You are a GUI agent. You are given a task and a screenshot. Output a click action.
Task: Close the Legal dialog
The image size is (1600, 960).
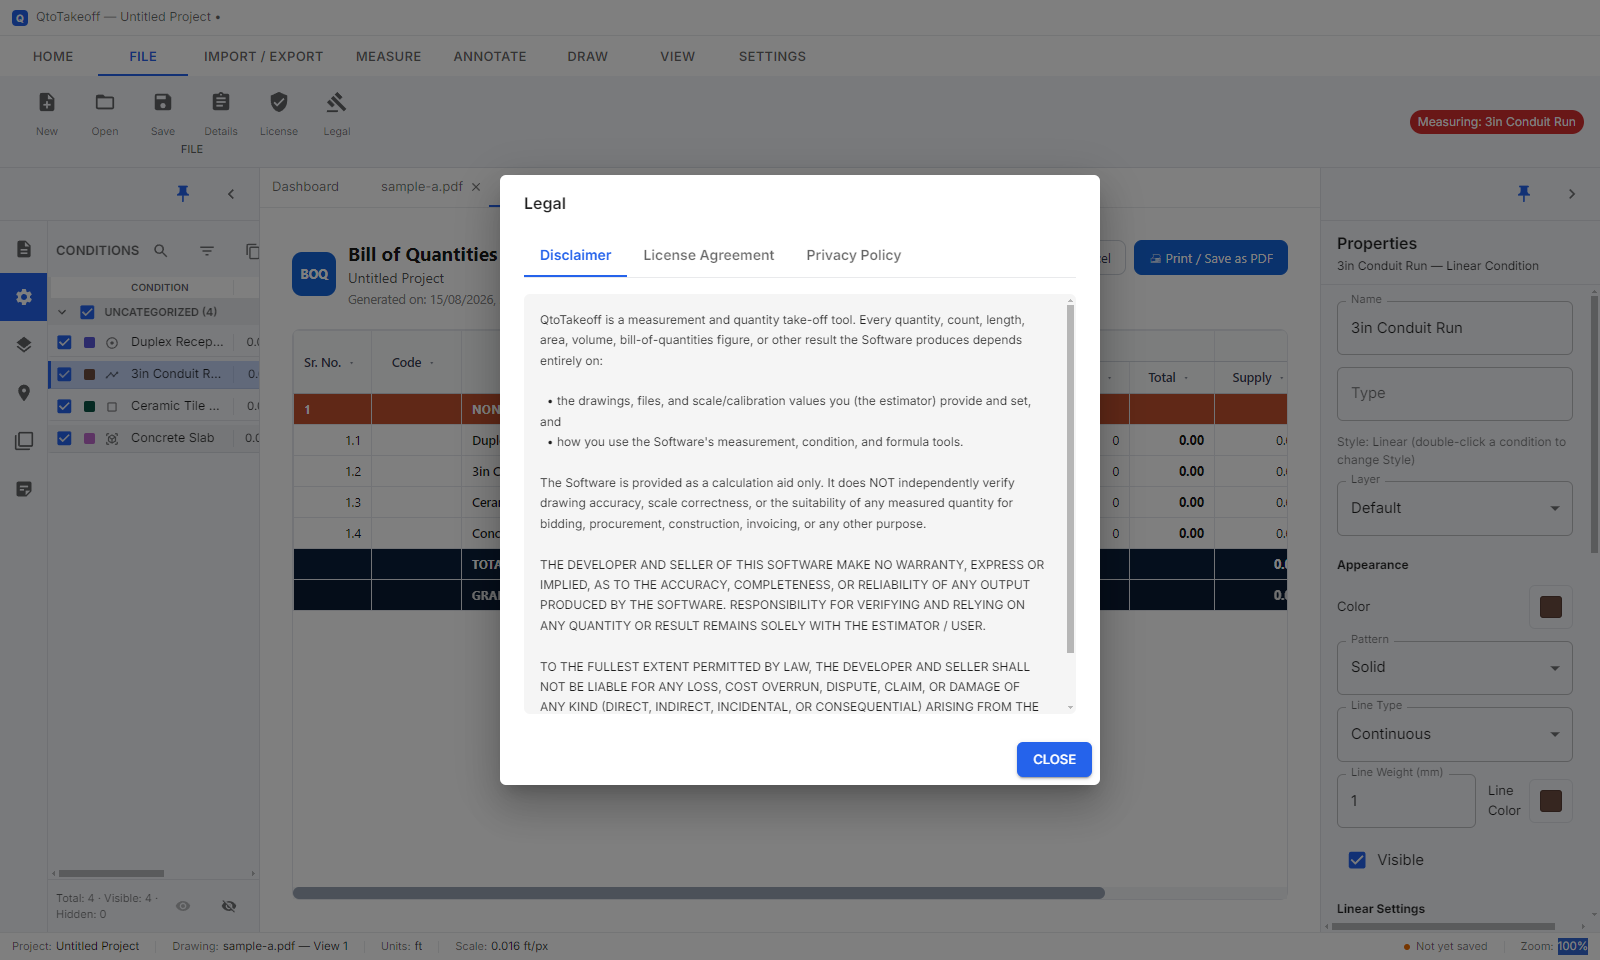click(1054, 760)
